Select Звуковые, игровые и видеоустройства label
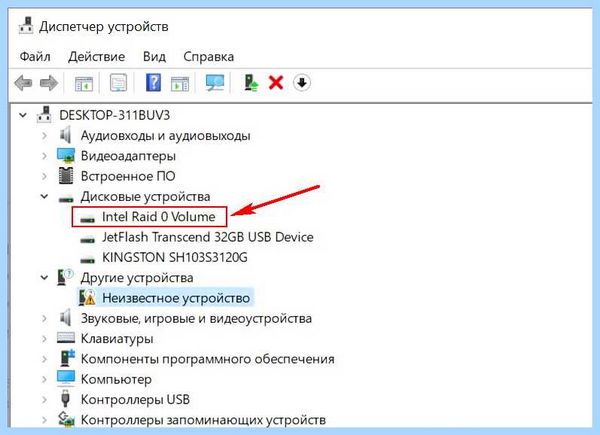The height and width of the screenshot is (435, 600). 196,318
